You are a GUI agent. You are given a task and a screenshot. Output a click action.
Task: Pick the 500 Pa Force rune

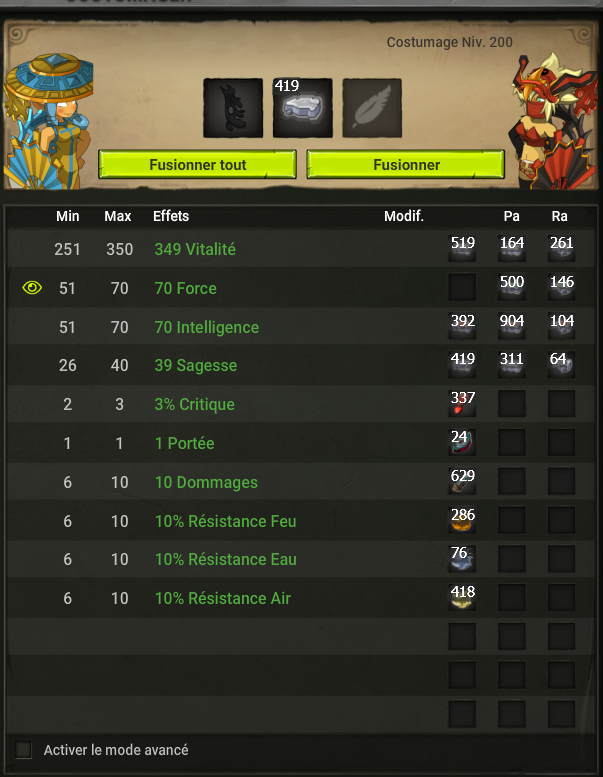click(x=512, y=287)
